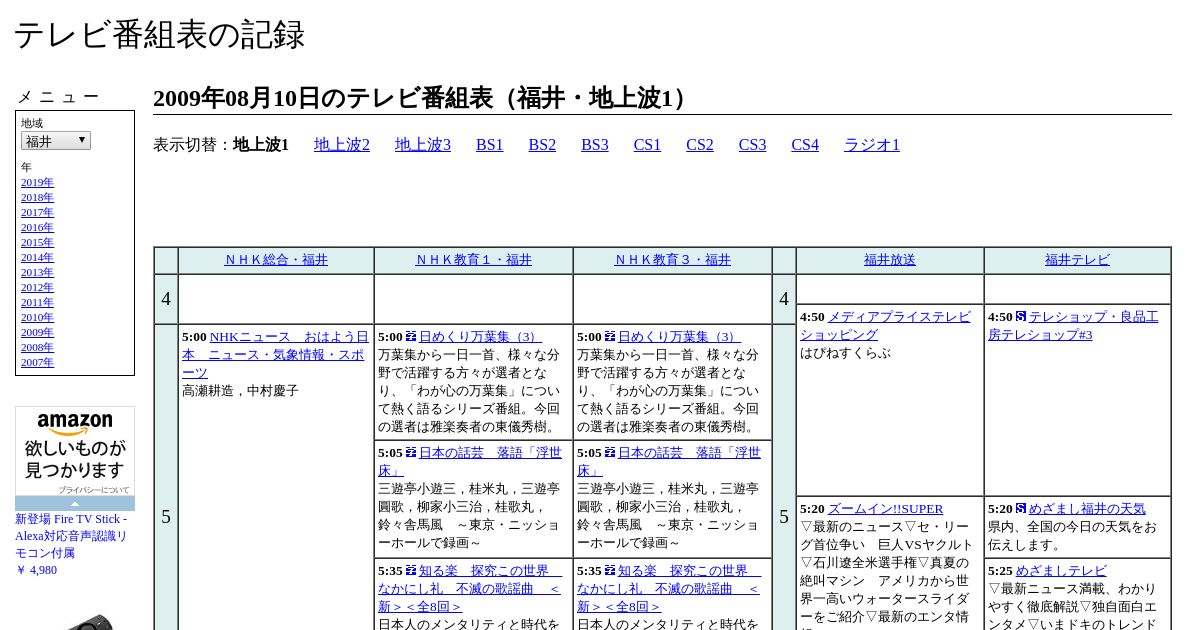This screenshot has width=1200, height=630.
Task: Open the 新登場 Fire TV Stick product link
Action: point(71,536)
